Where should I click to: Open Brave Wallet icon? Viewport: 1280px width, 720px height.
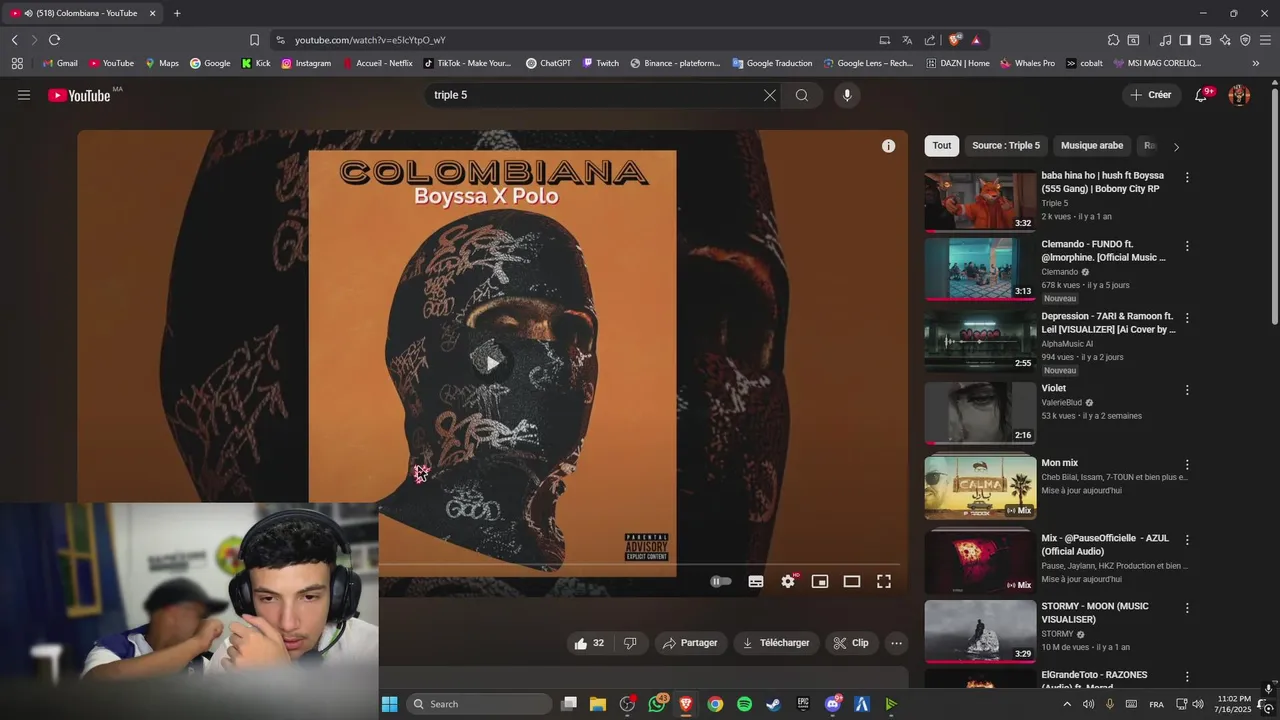1205,40
